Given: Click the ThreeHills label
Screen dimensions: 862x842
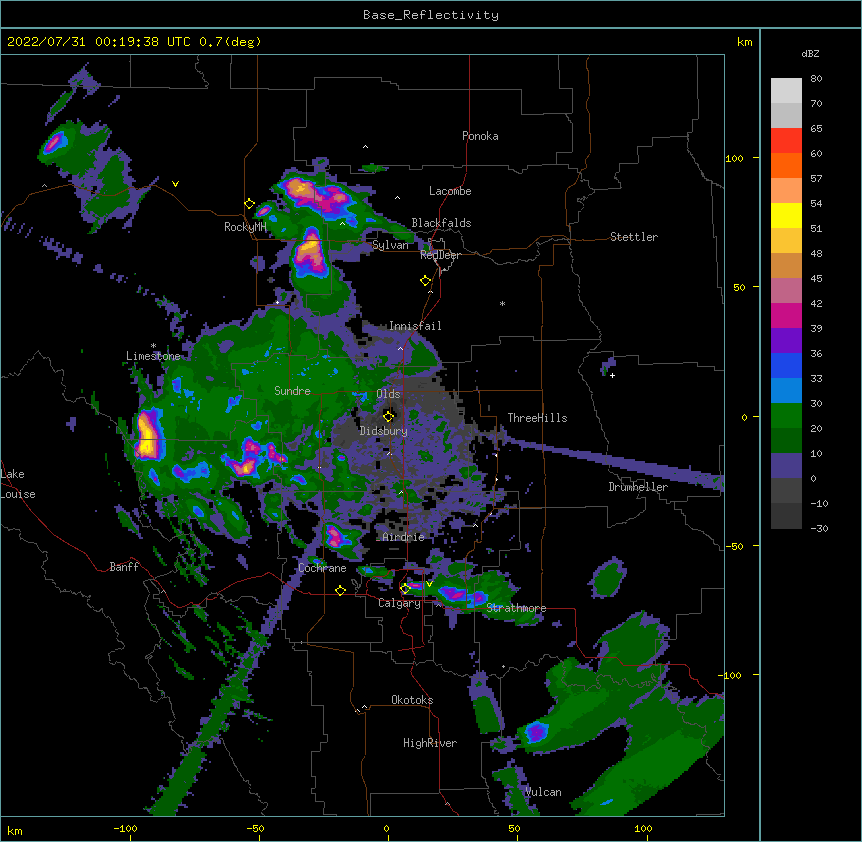Looking at the screenshot, I should coord(537,418).
